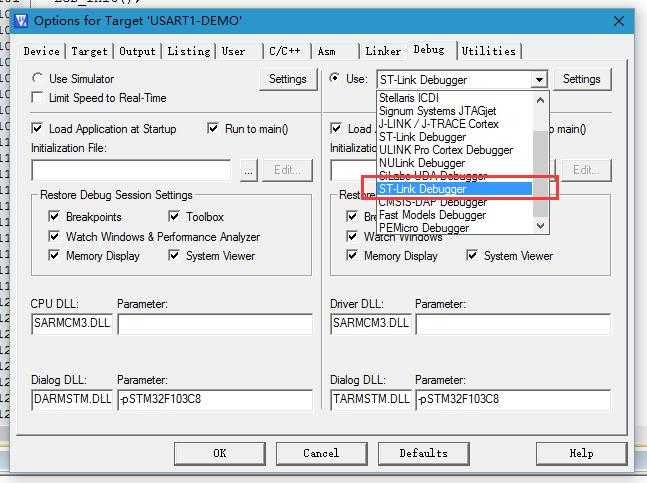Open the Output tab
This screenshot has height=483, width=647.
pyautogui.click(x=137, y=51)
